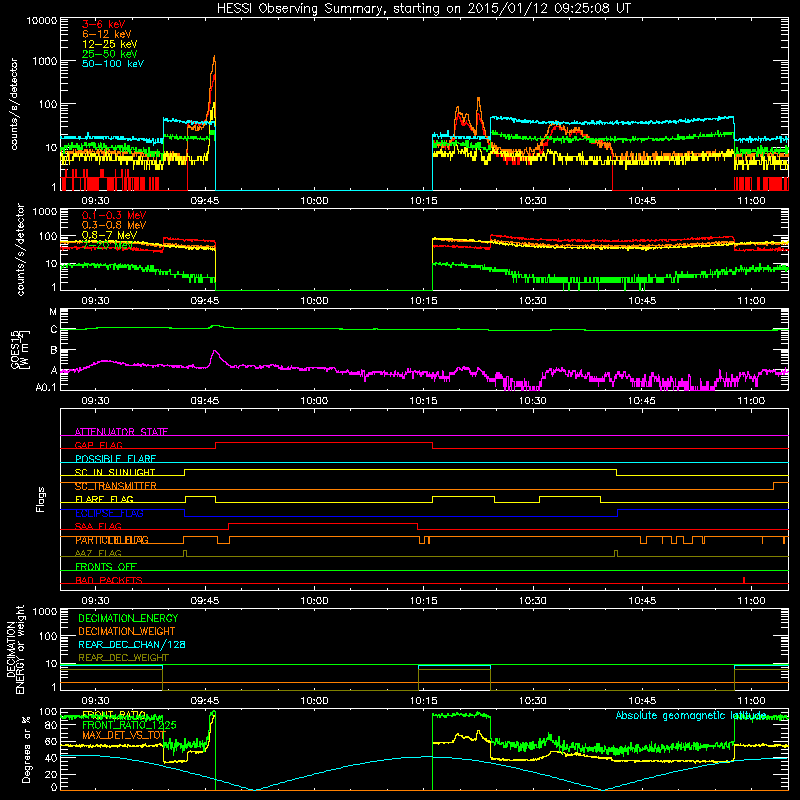Select the SC_TRANSMITTER flag label
Screen dimensions: 800x800
click(116, 486)
